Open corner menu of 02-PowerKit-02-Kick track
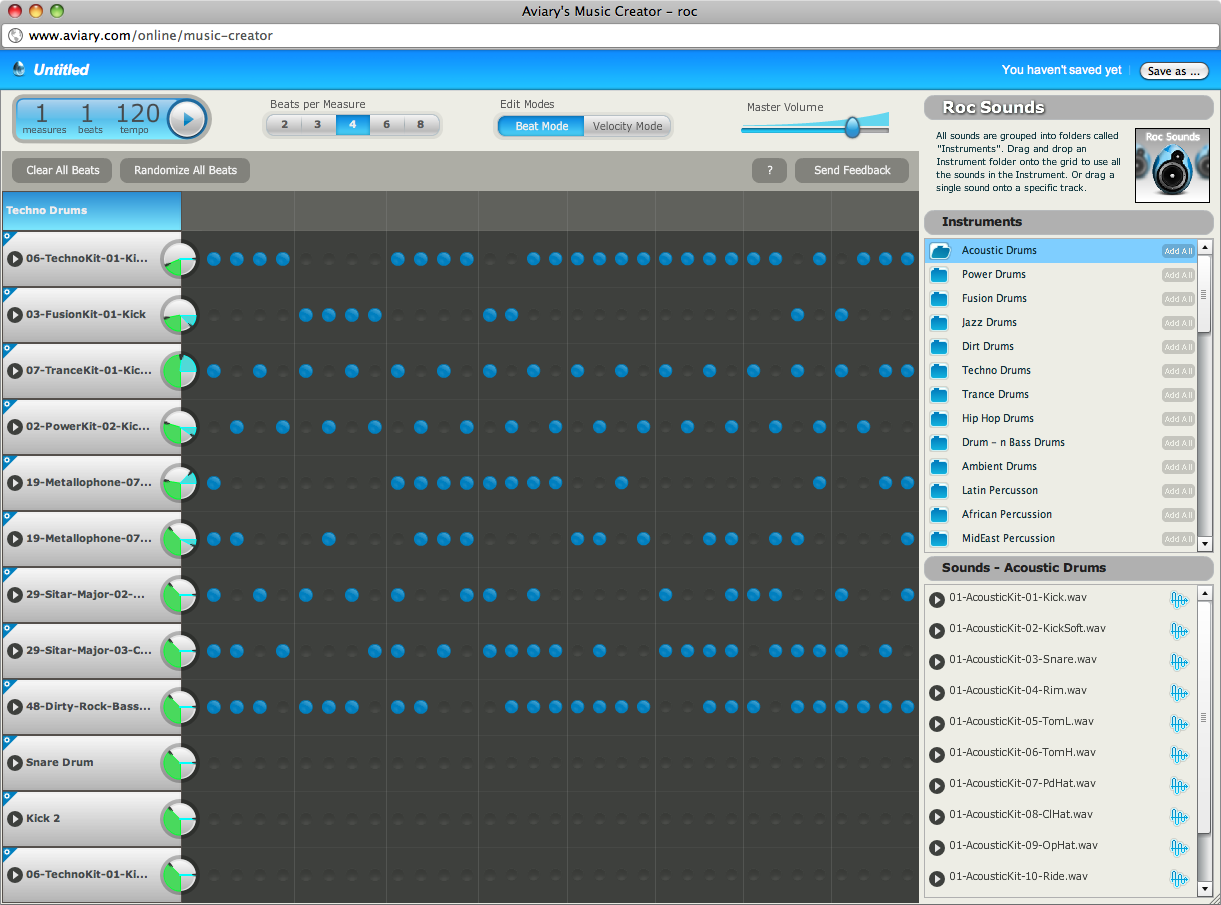The height and width of the screenshot is (905, 1221). (7, 405)
